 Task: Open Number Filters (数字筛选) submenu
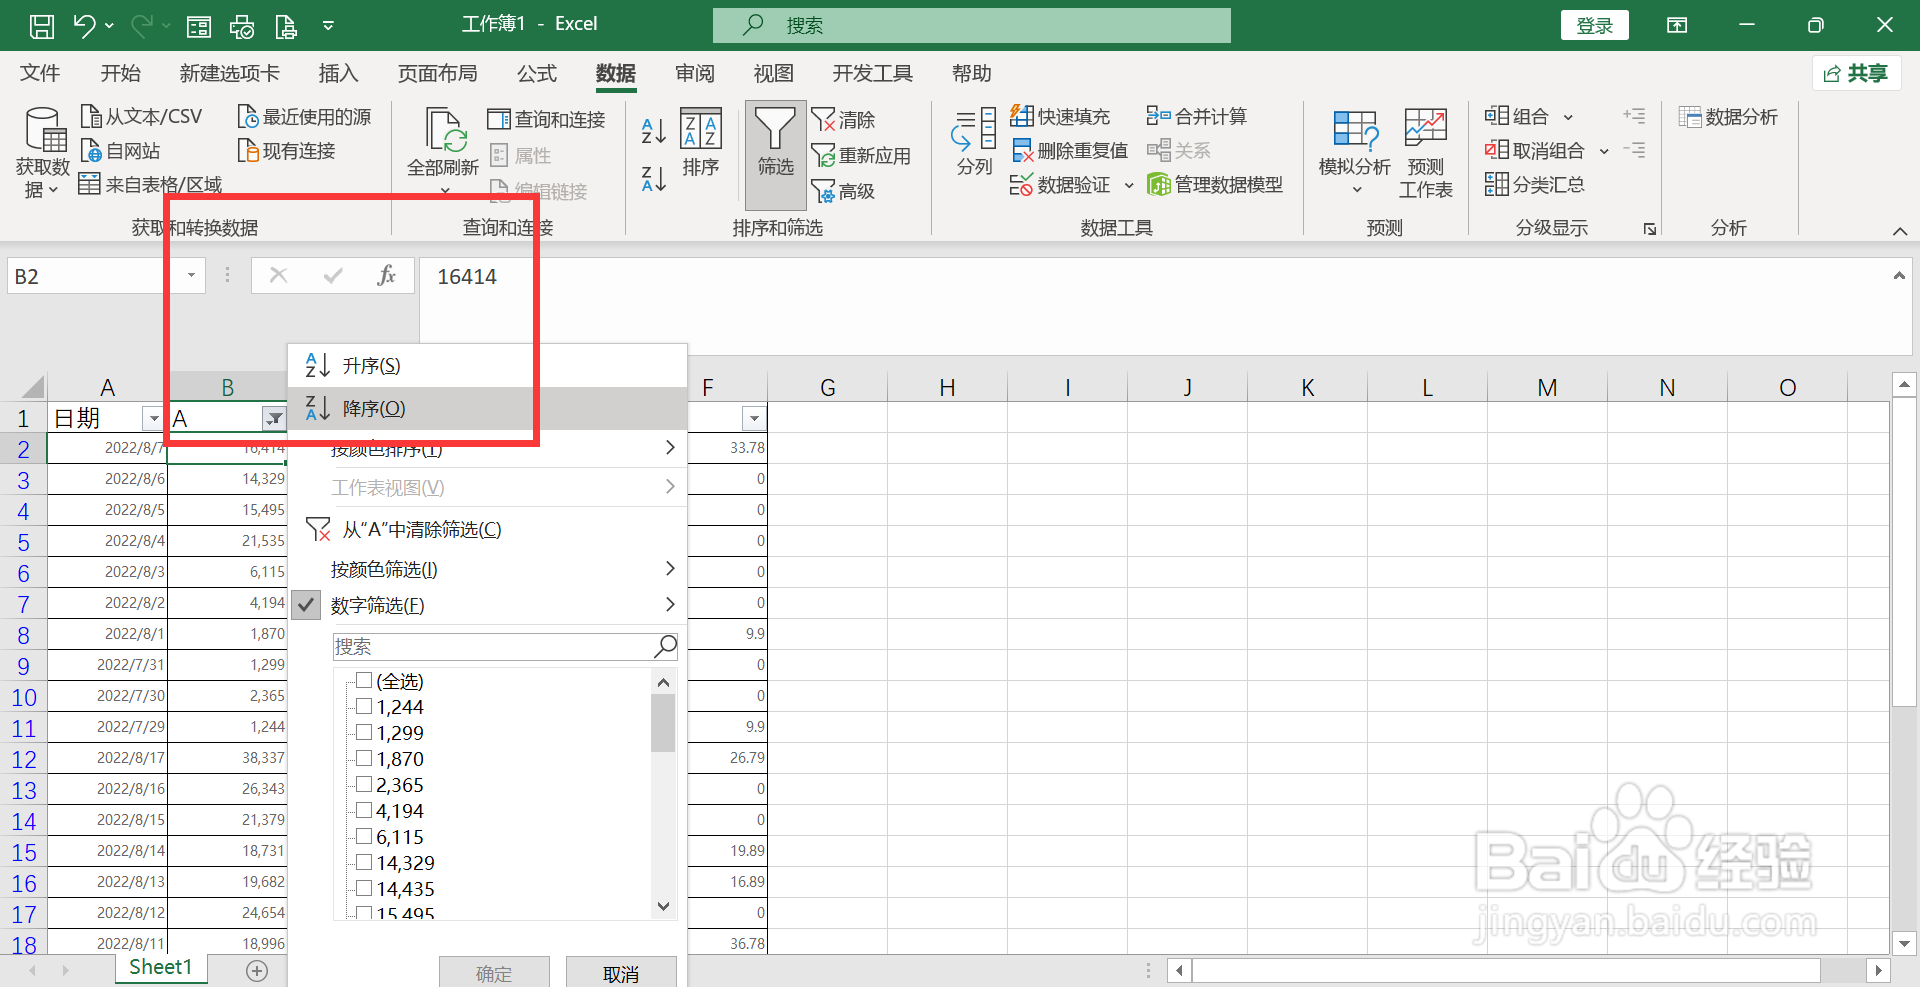(488, 605)
